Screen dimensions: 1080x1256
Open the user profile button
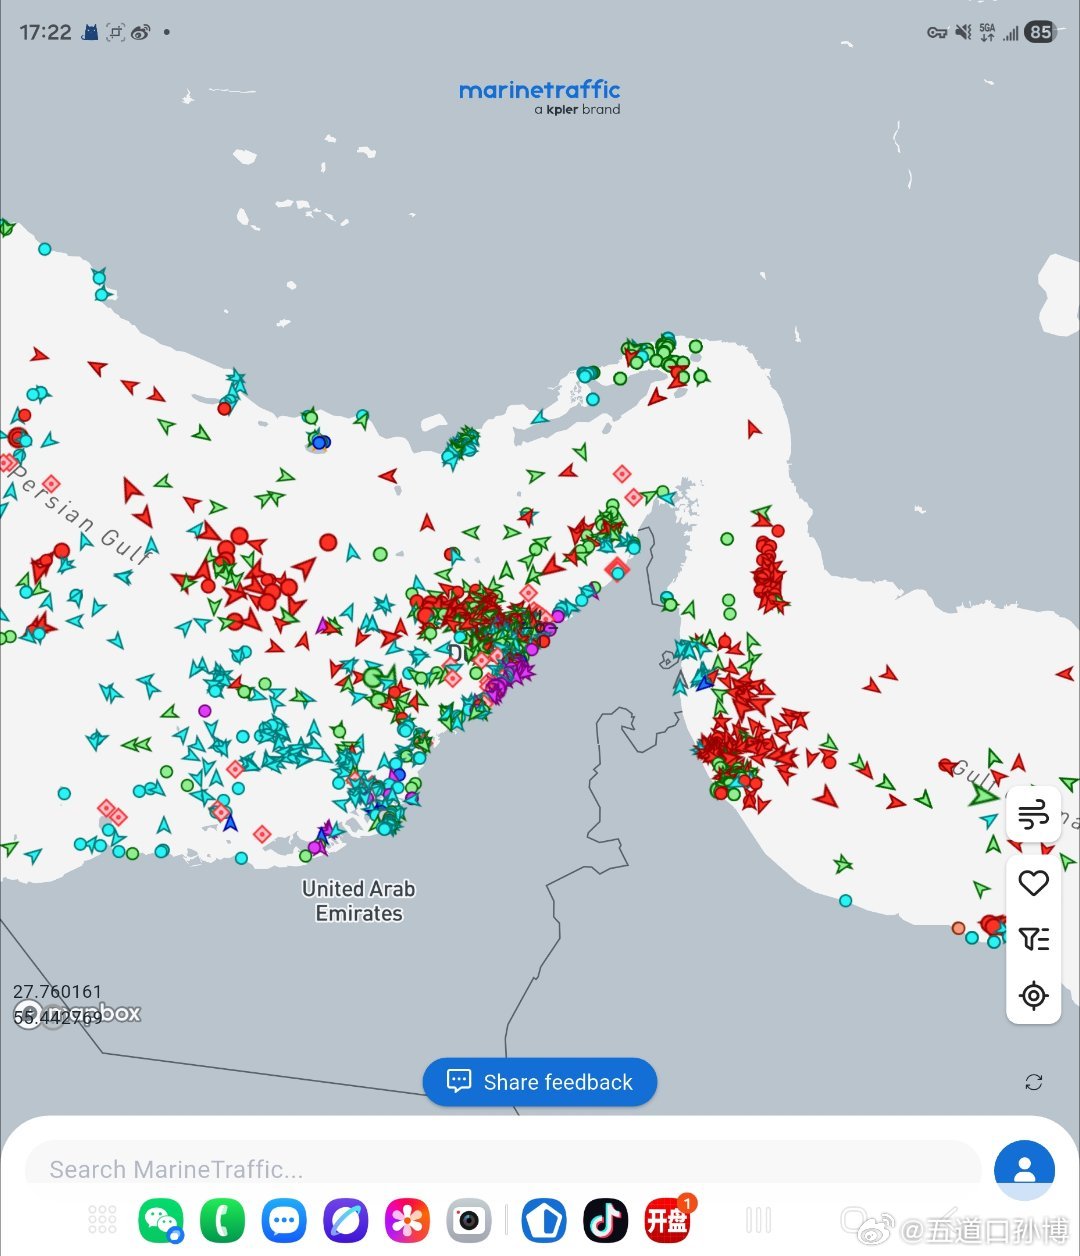(x=1024, y=1169)
